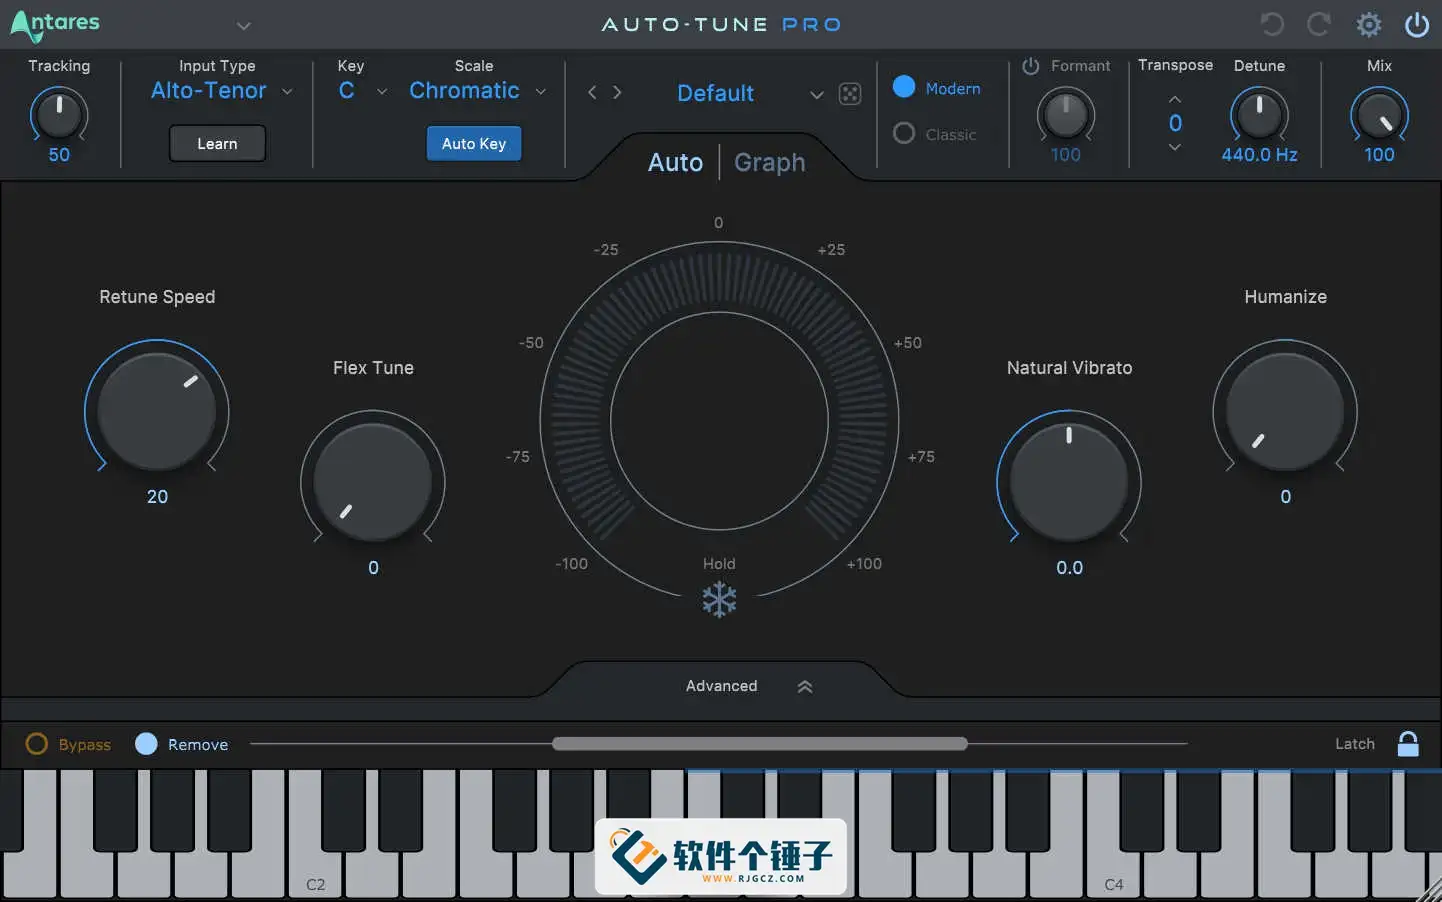Screen dimensions: 1442x902
Task: Open the settings gear icon
Action: (1369, 24)
